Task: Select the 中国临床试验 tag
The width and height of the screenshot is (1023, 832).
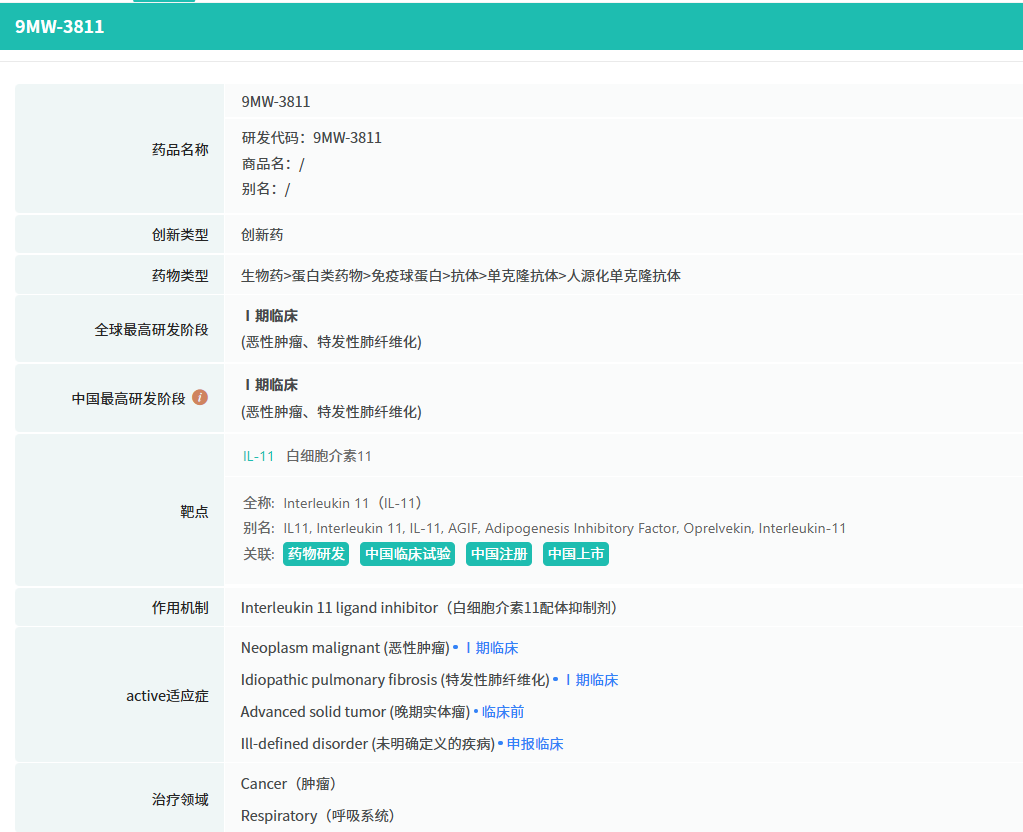Action: click(407, 554)
